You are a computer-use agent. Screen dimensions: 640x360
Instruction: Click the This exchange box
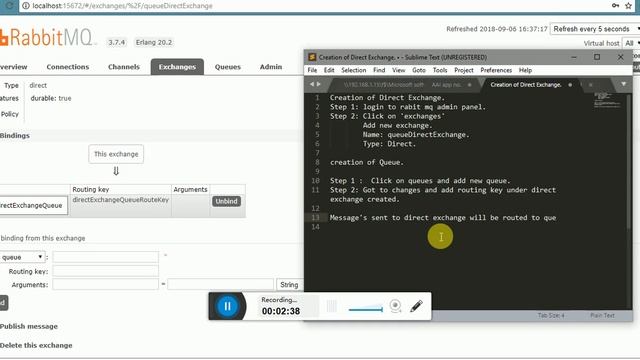[116, 154]
